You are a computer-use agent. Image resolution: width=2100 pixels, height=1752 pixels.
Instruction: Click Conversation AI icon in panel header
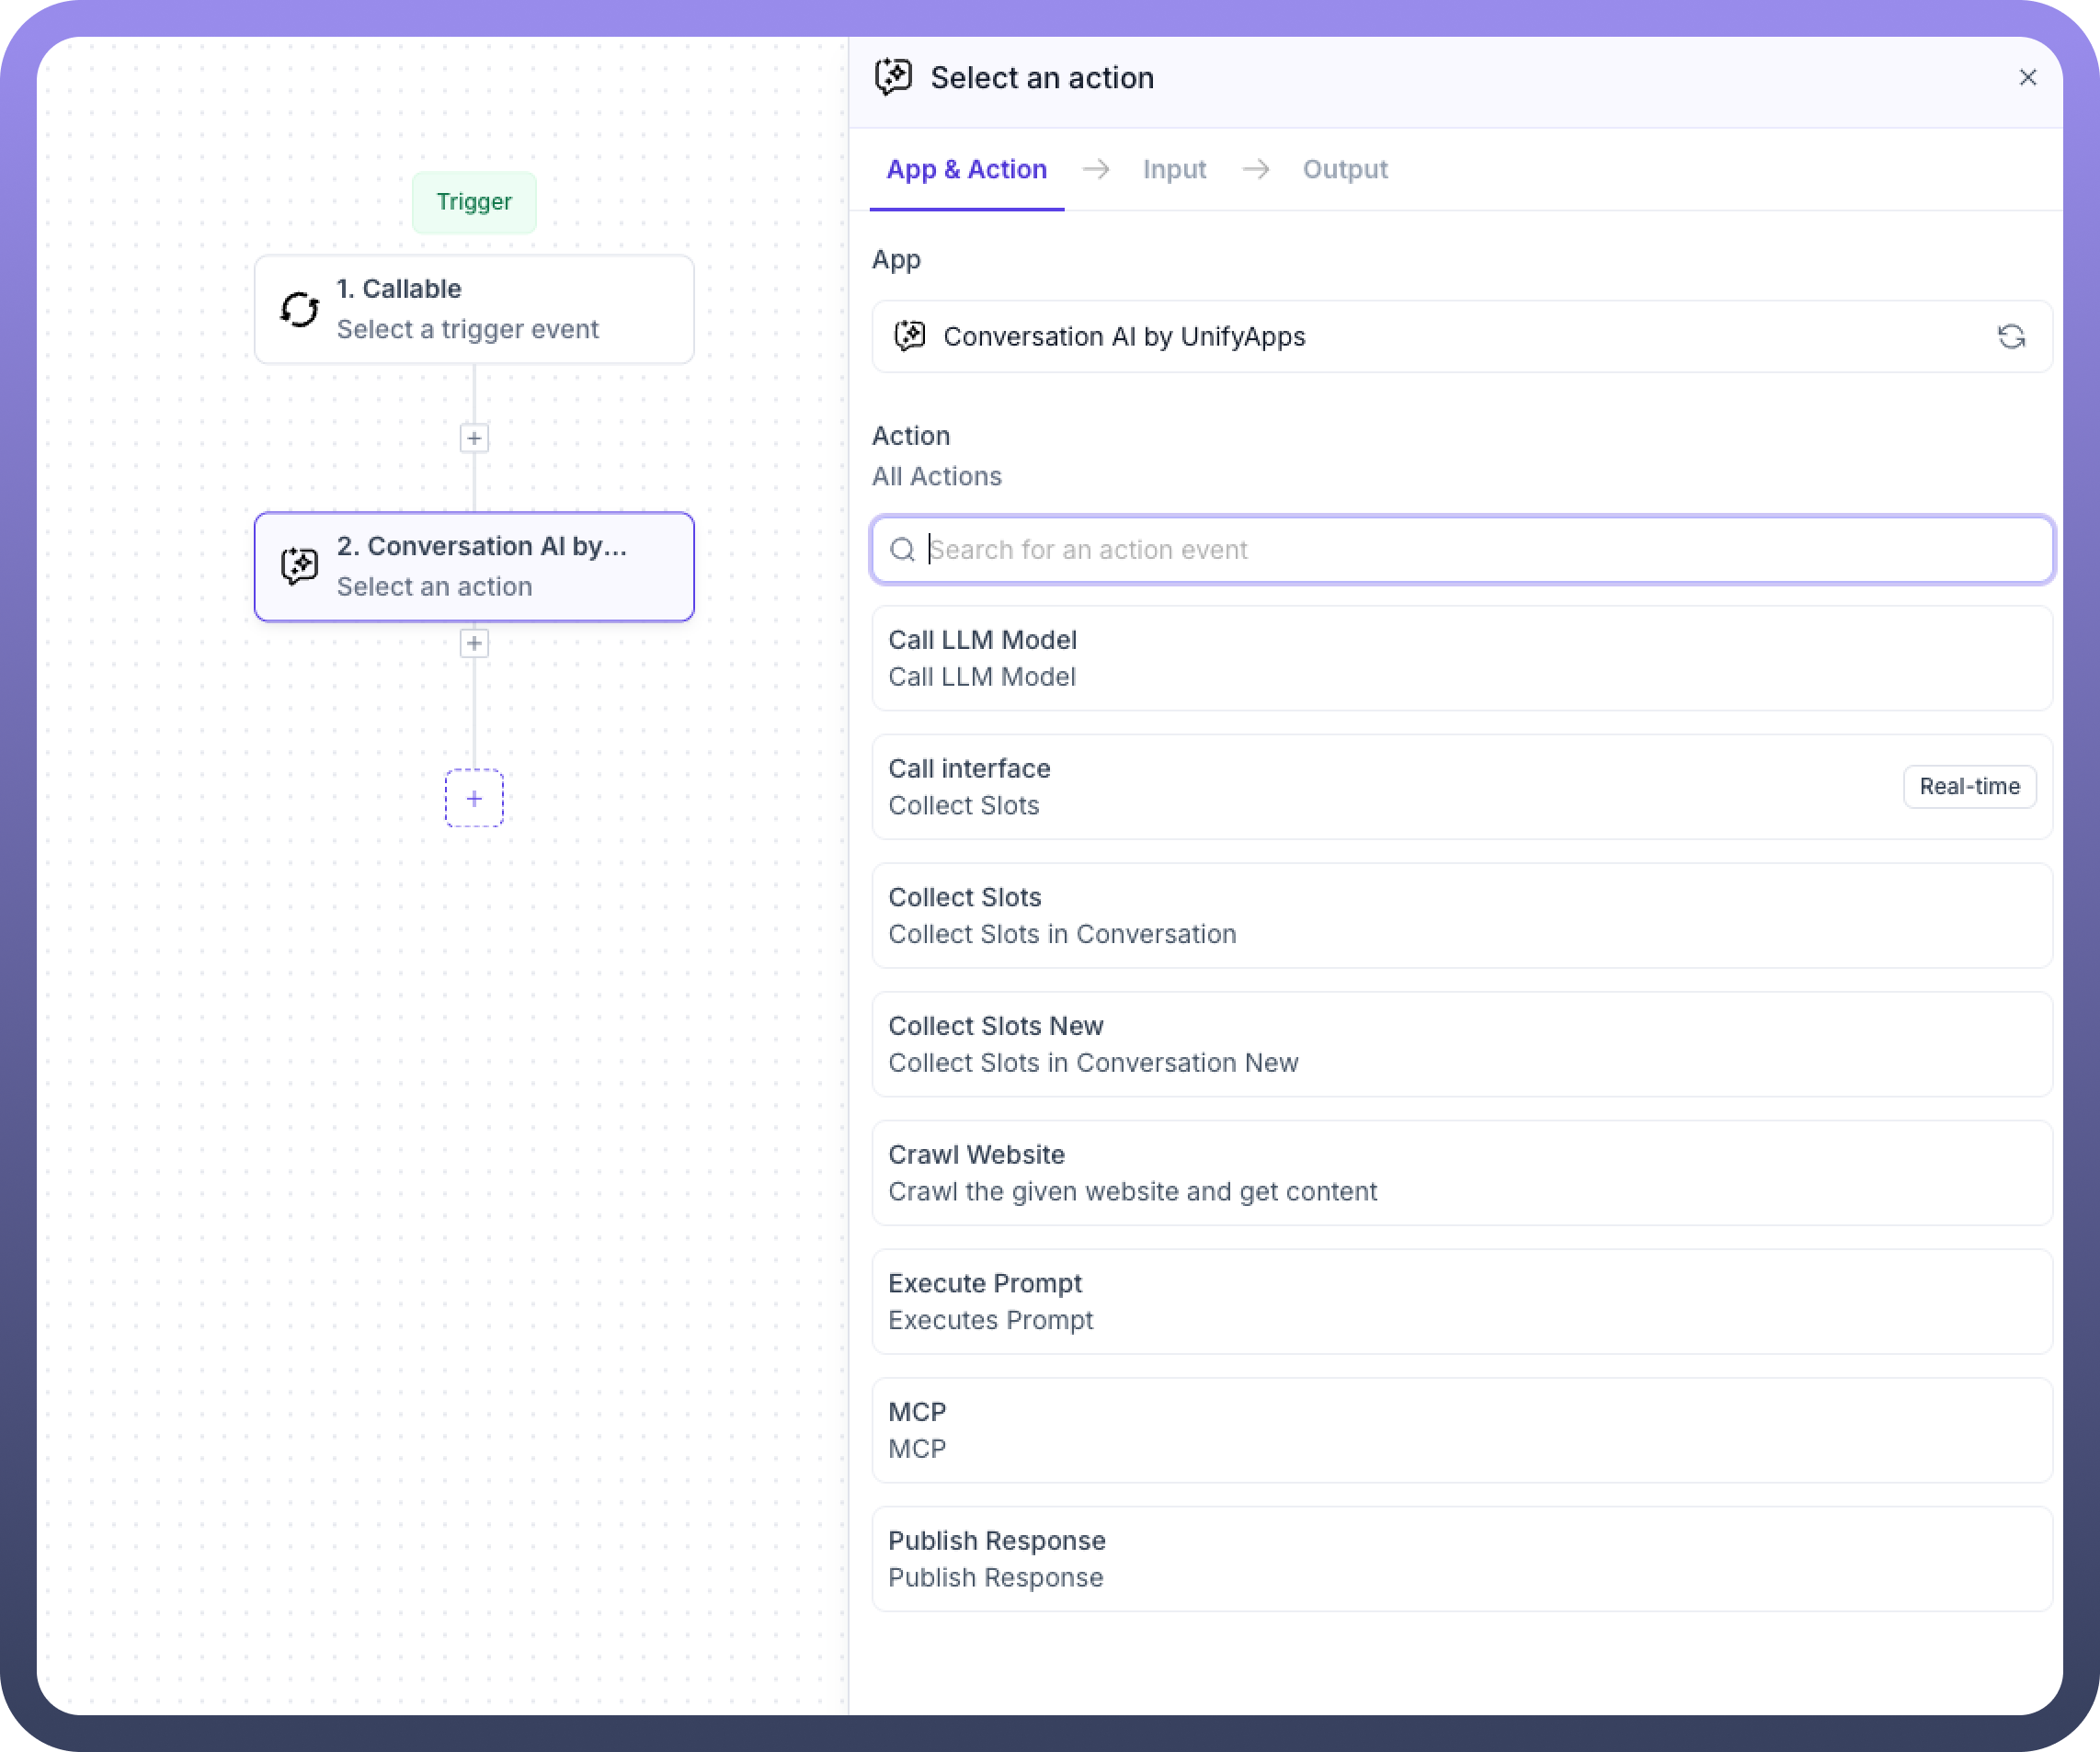coord(893,77)
